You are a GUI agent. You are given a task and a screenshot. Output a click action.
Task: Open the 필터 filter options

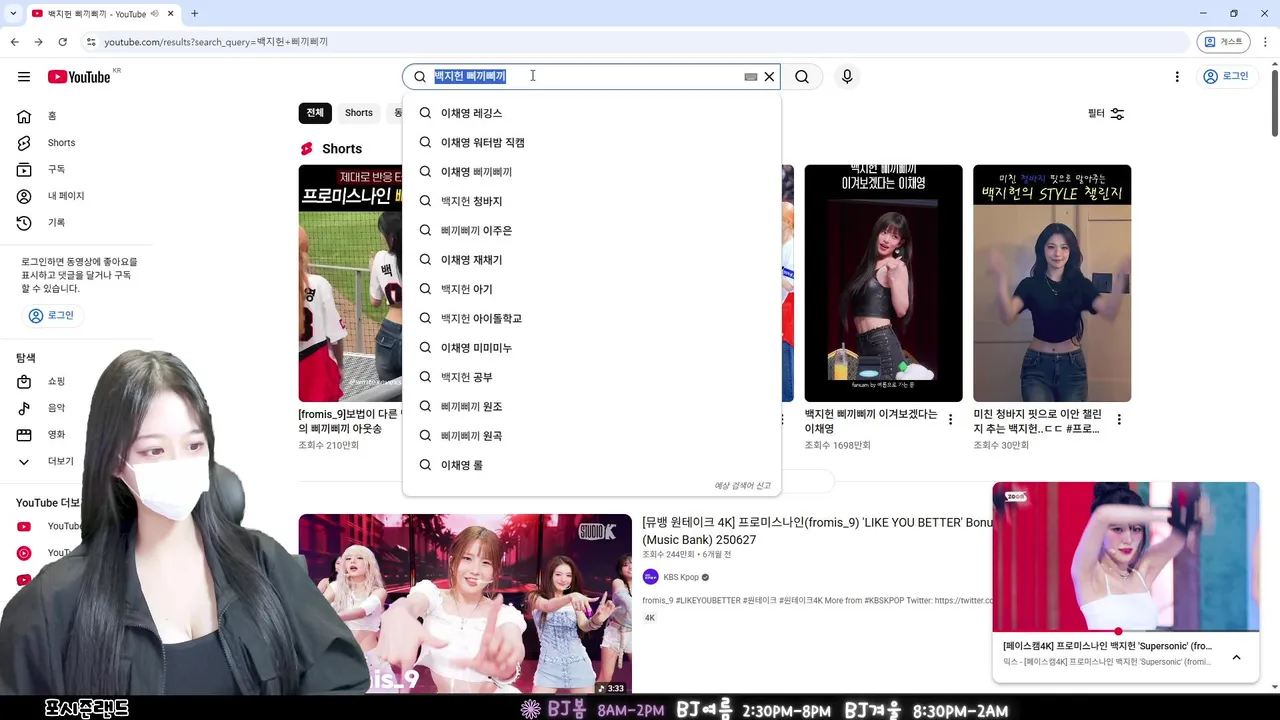(1106, 114)
